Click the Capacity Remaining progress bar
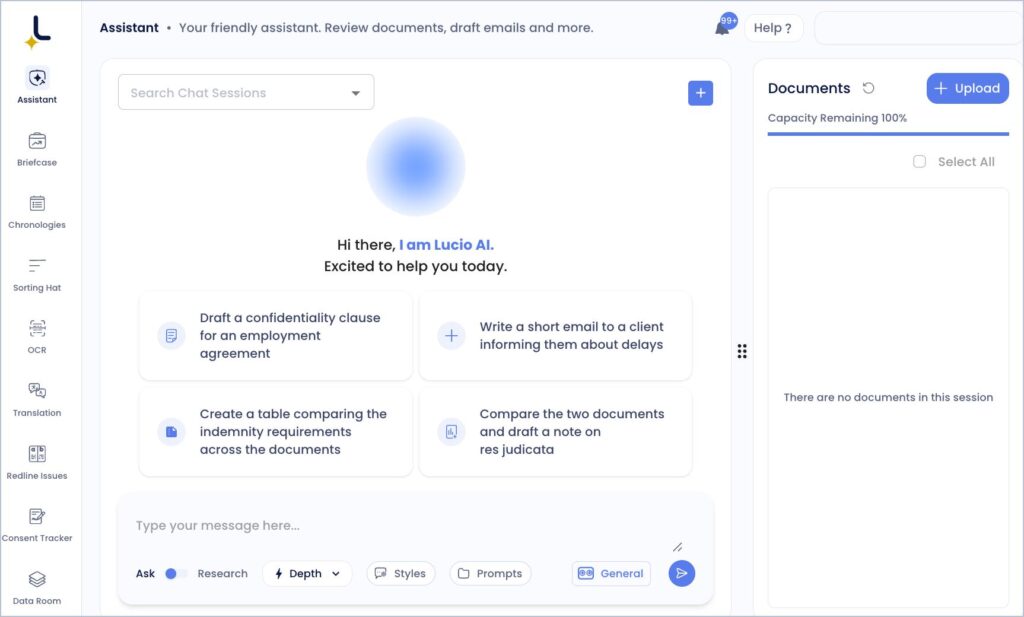The image size is (1024, 617). coord(888,134)
